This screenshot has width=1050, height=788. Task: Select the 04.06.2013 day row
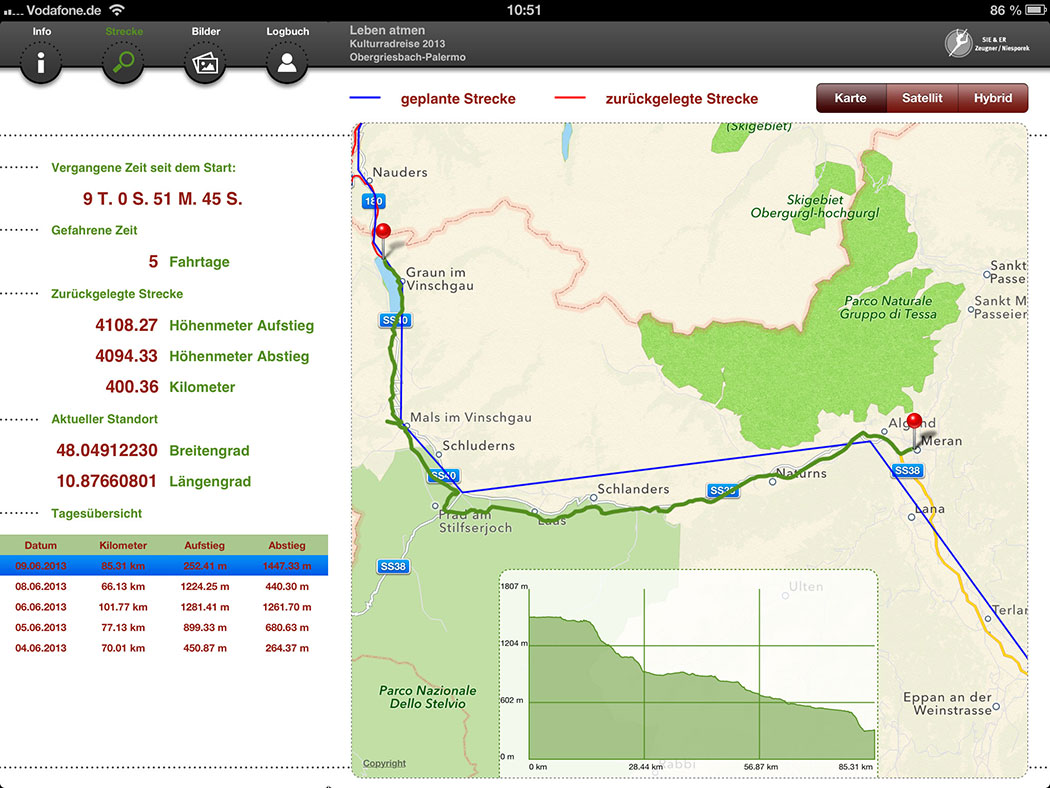point(164,648)
